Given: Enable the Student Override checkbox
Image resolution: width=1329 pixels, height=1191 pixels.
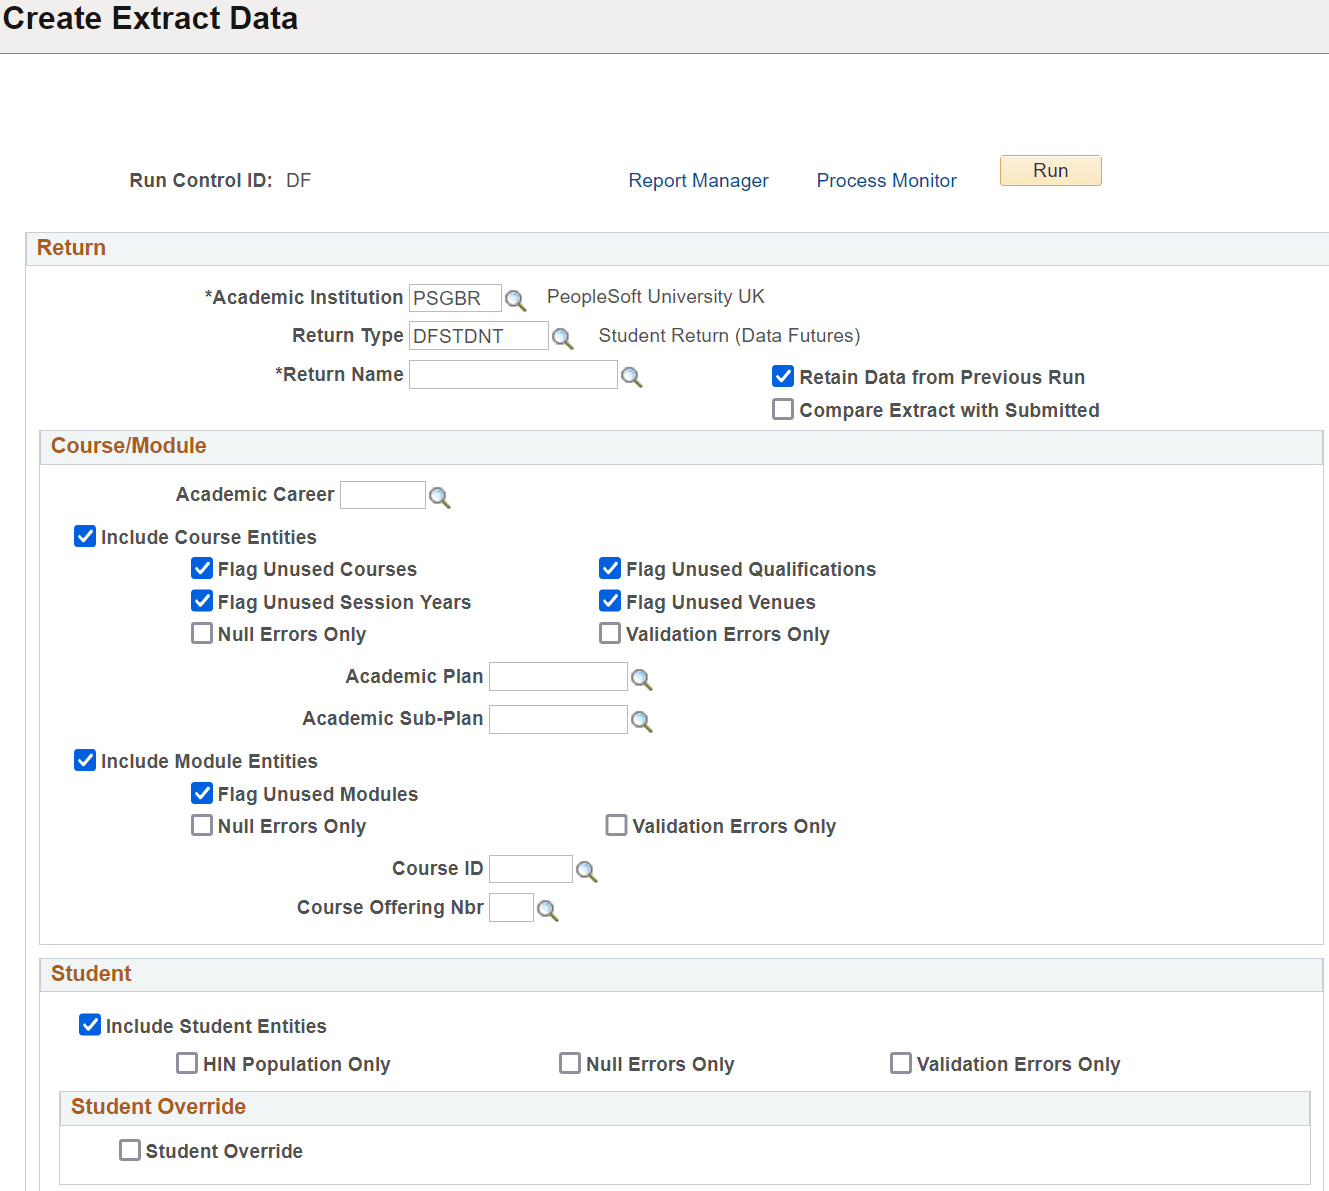Looking at the screenshot, I should [x=130, y=1150].
